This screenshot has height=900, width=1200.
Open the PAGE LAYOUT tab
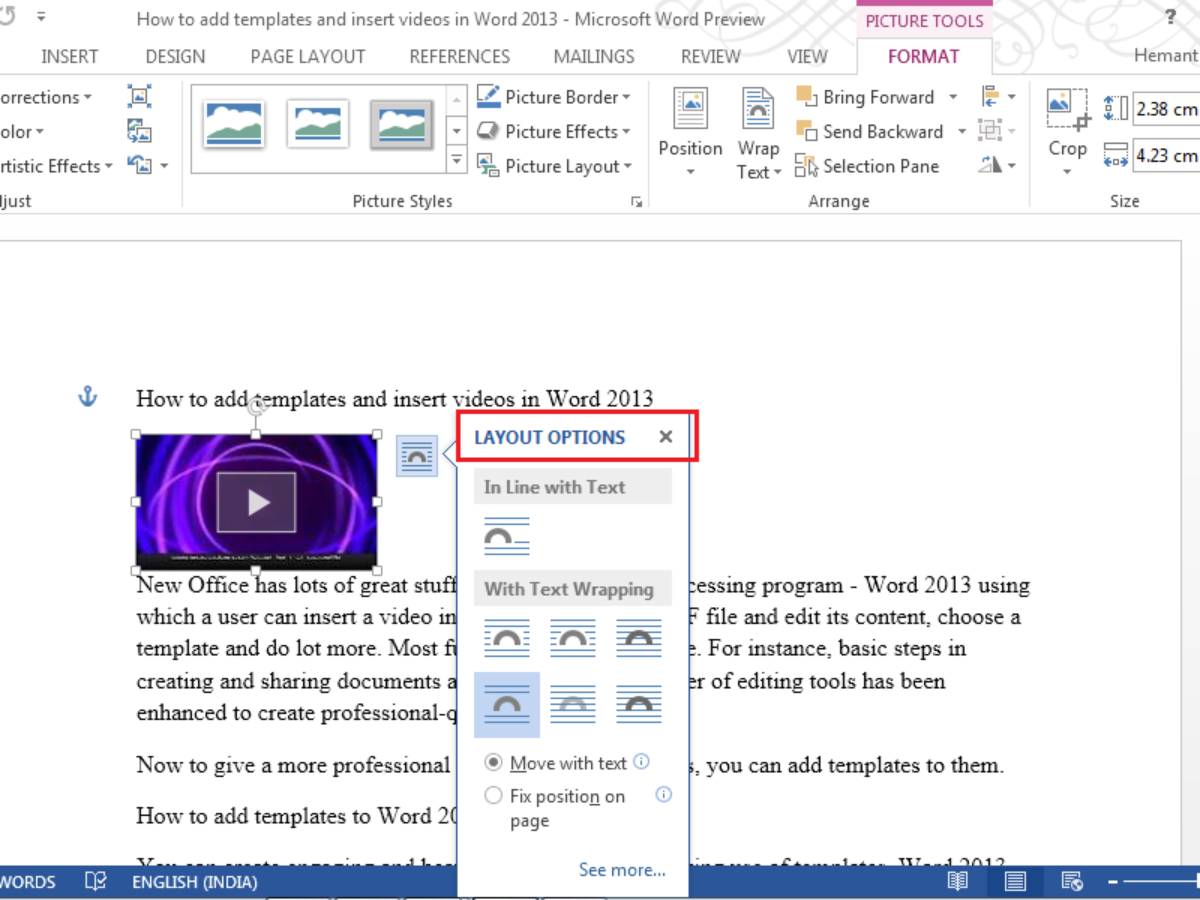coord(308,57)
